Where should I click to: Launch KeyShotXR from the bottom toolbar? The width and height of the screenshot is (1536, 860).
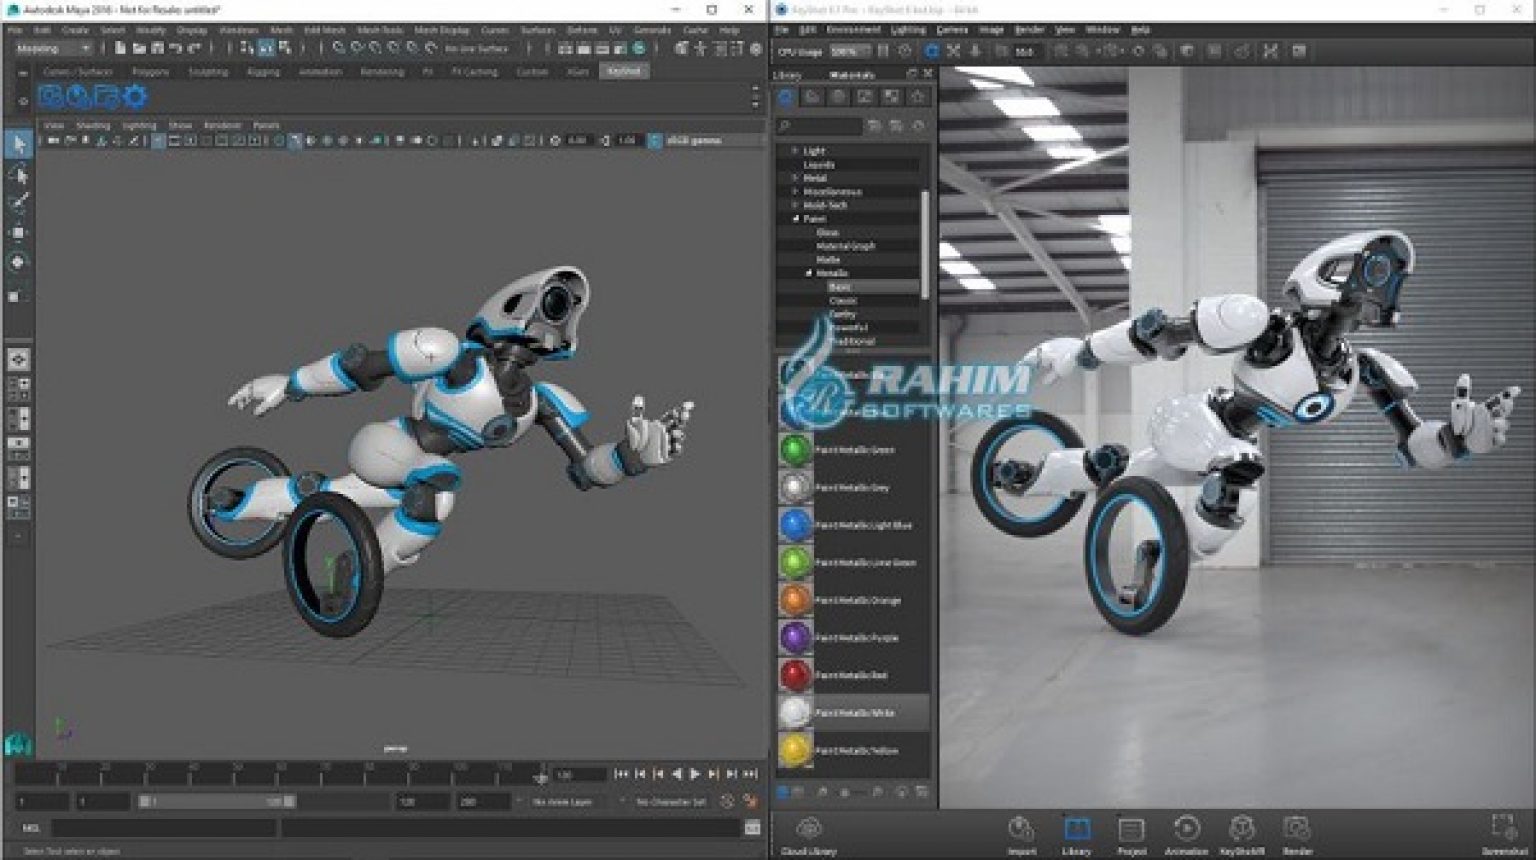pos(1242,829)
